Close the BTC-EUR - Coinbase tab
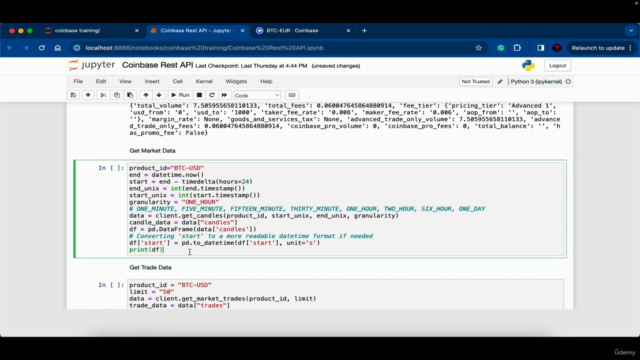This screenshot has height=360, width=640. (348, 31)
